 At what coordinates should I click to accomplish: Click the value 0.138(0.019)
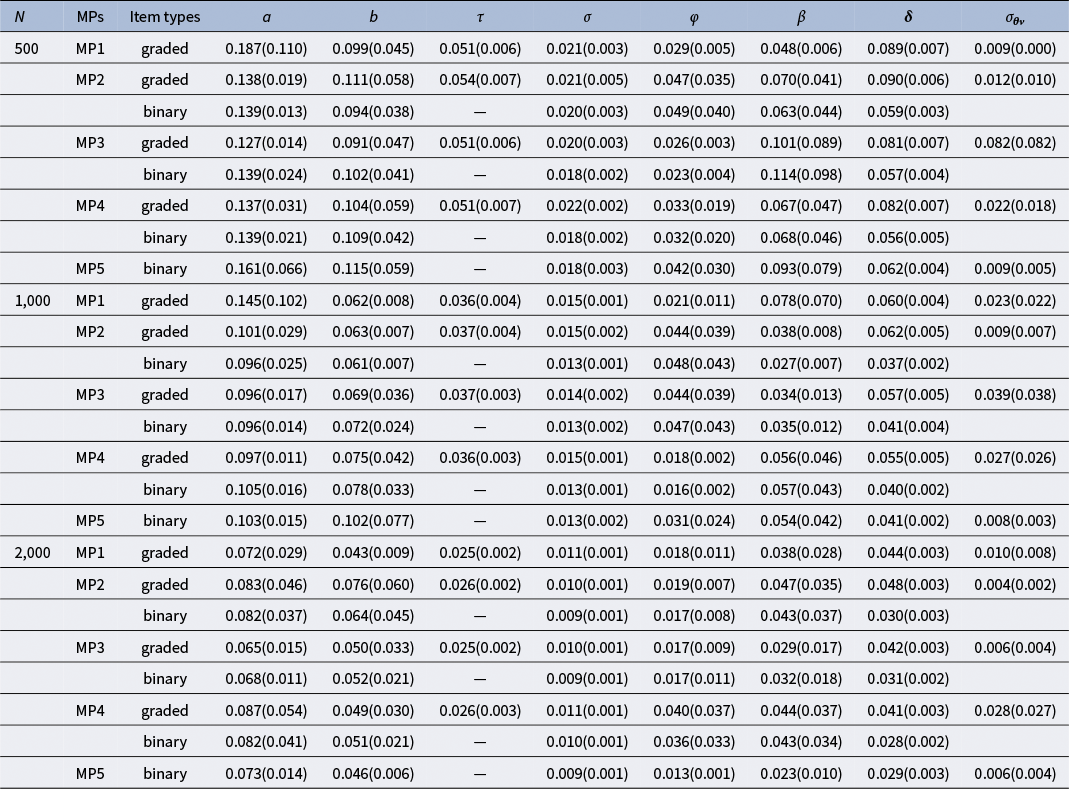(267, 80)
